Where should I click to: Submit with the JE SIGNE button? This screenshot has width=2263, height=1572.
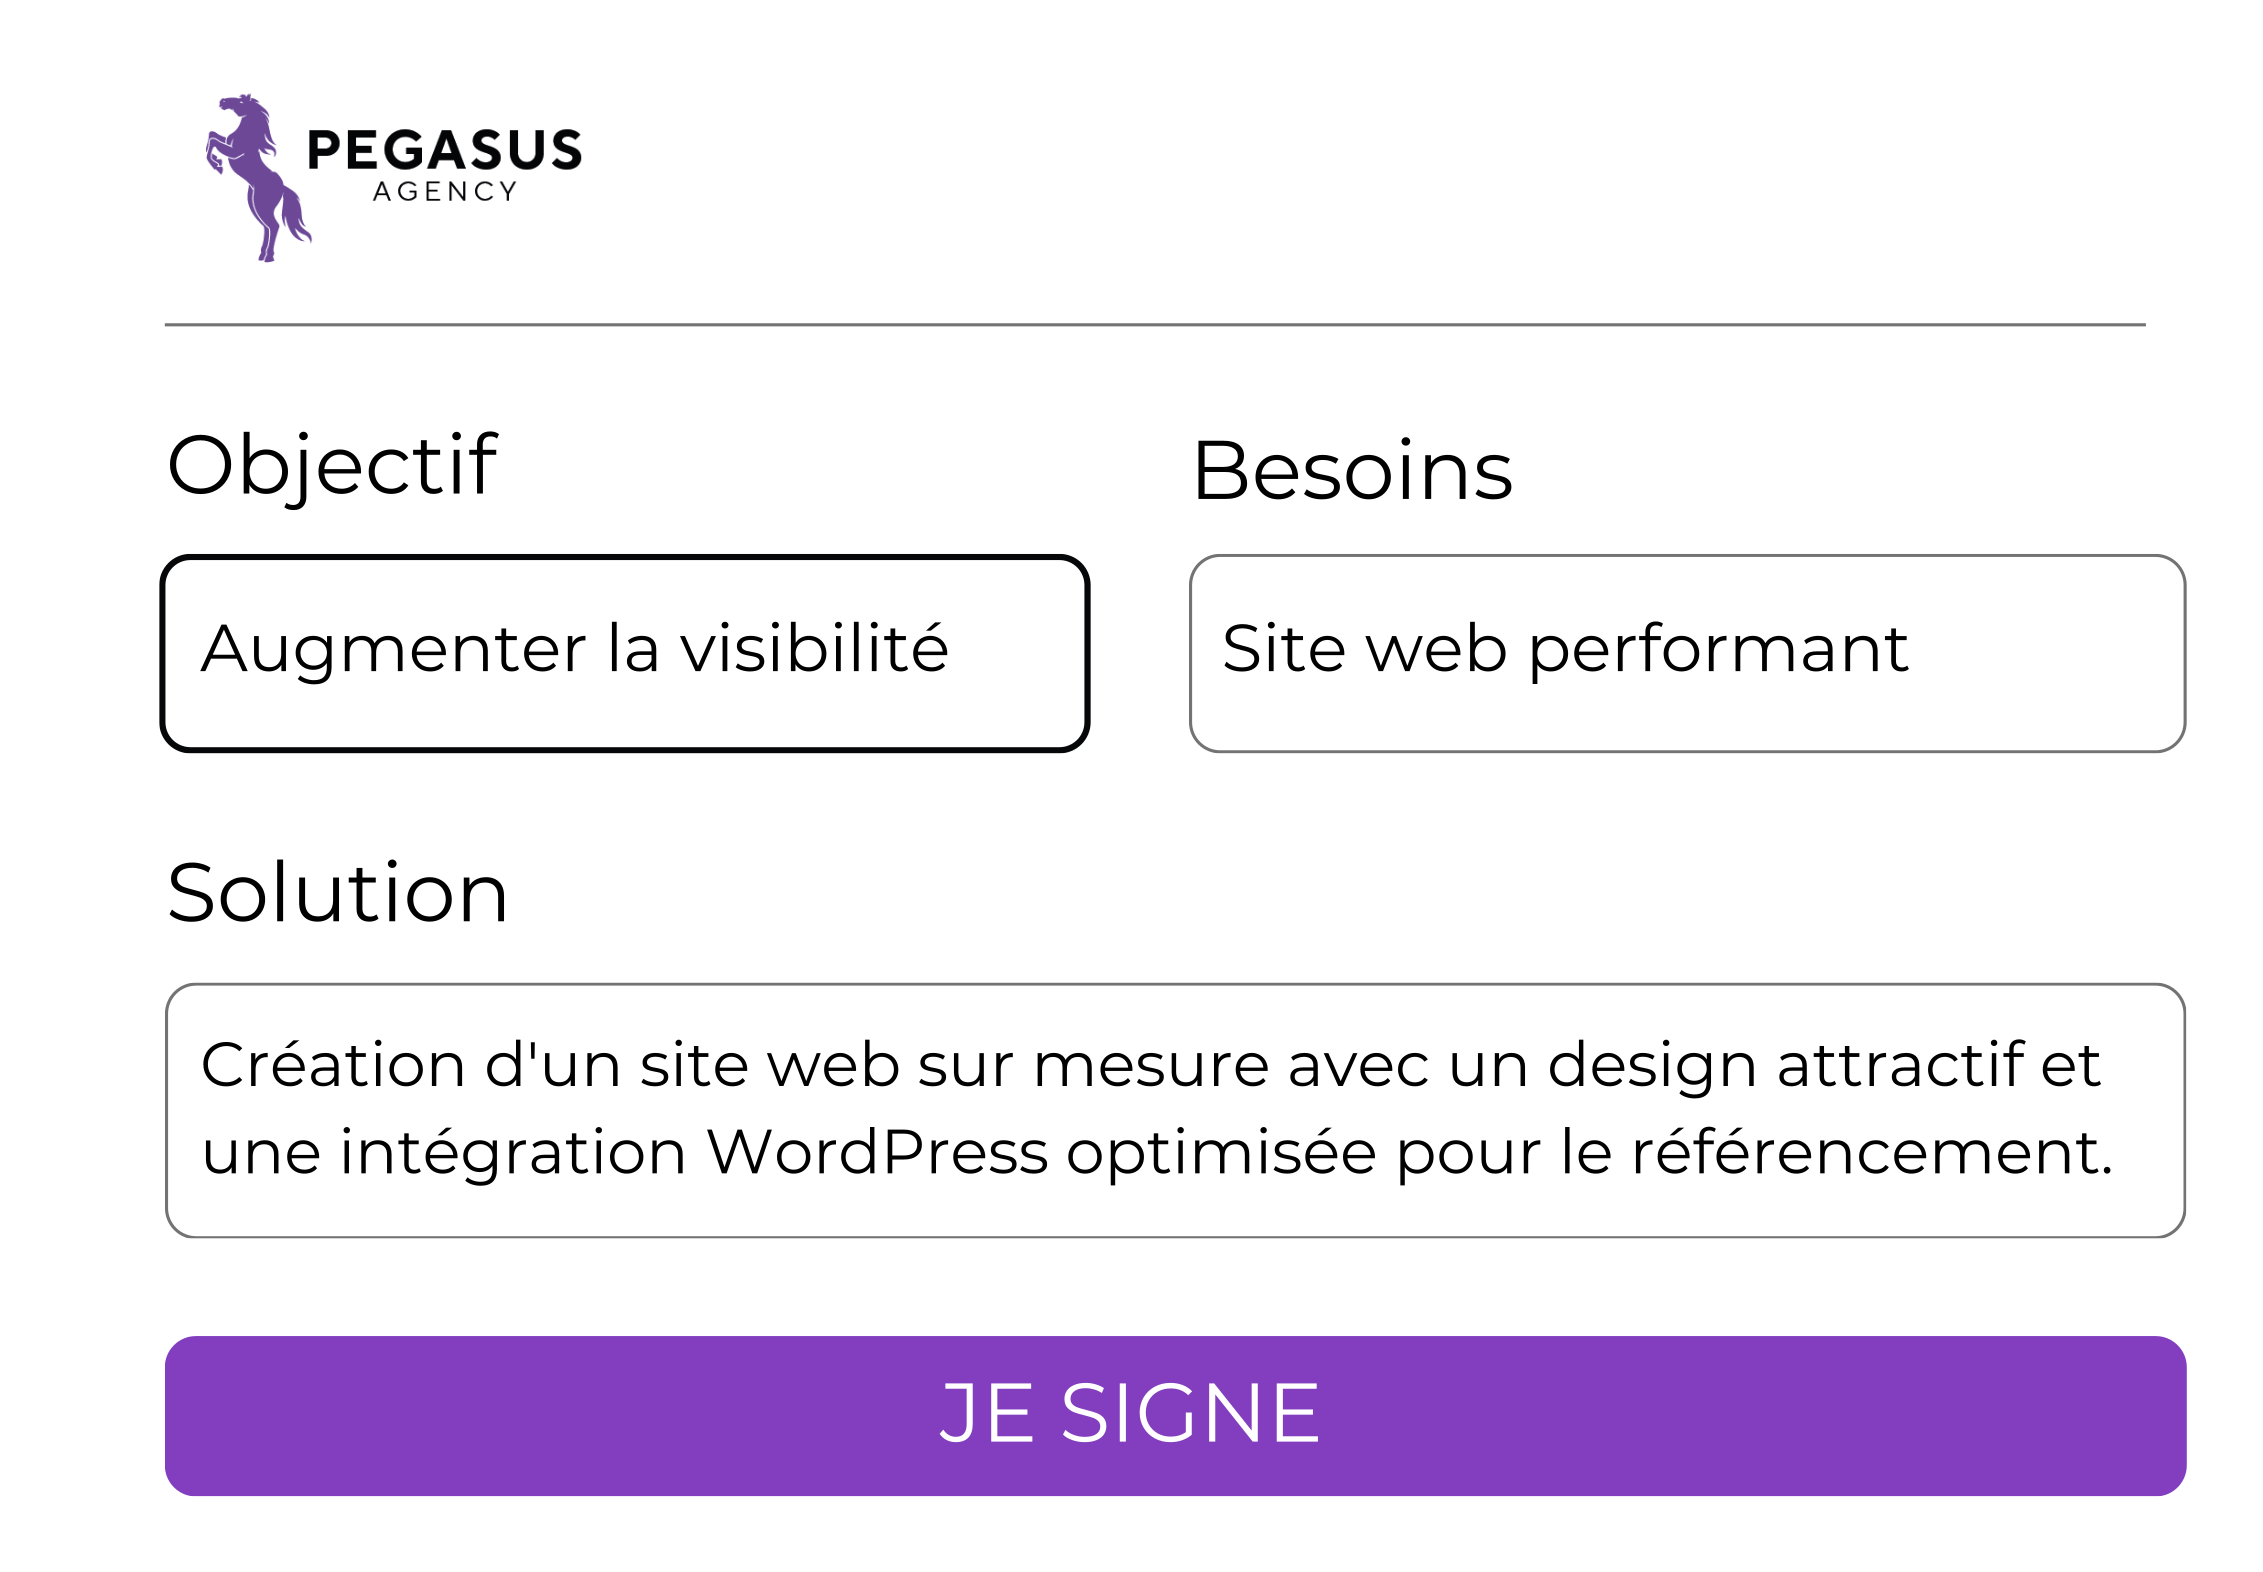pos(1175,1415)
